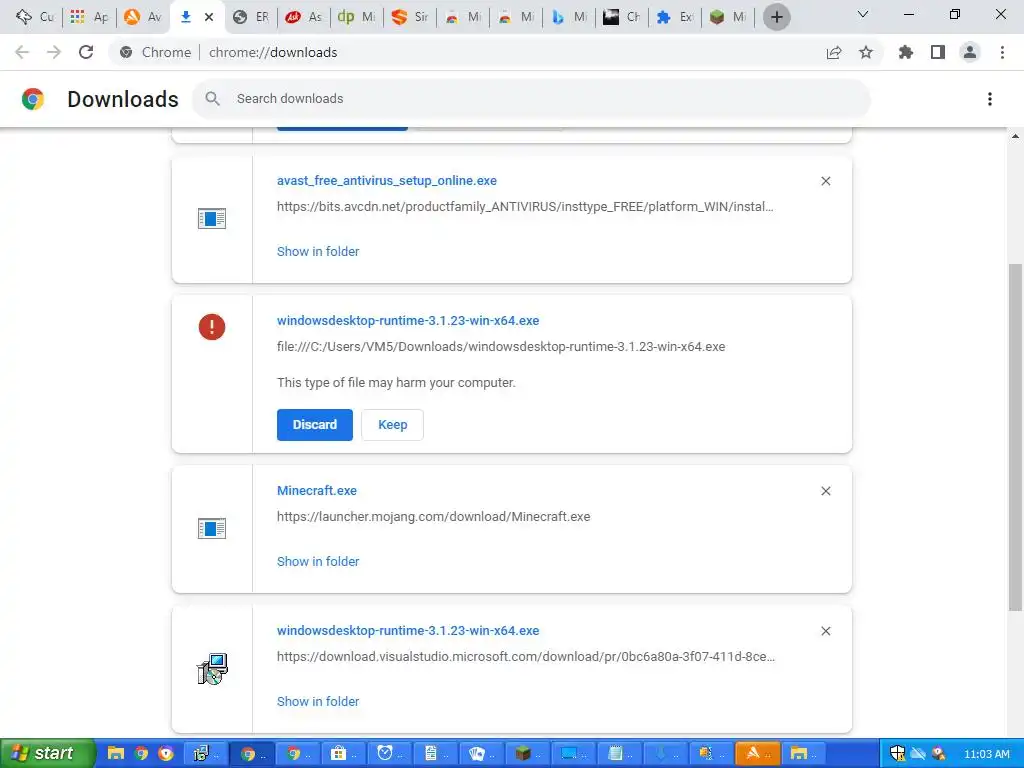Show the avast installer in folder

[x=318, y=251]
